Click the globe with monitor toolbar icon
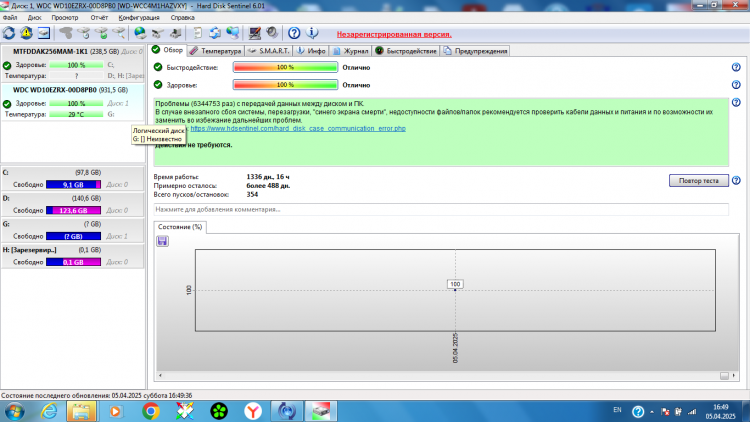This screenshot has height=422, width=750. tap(232, 33)
